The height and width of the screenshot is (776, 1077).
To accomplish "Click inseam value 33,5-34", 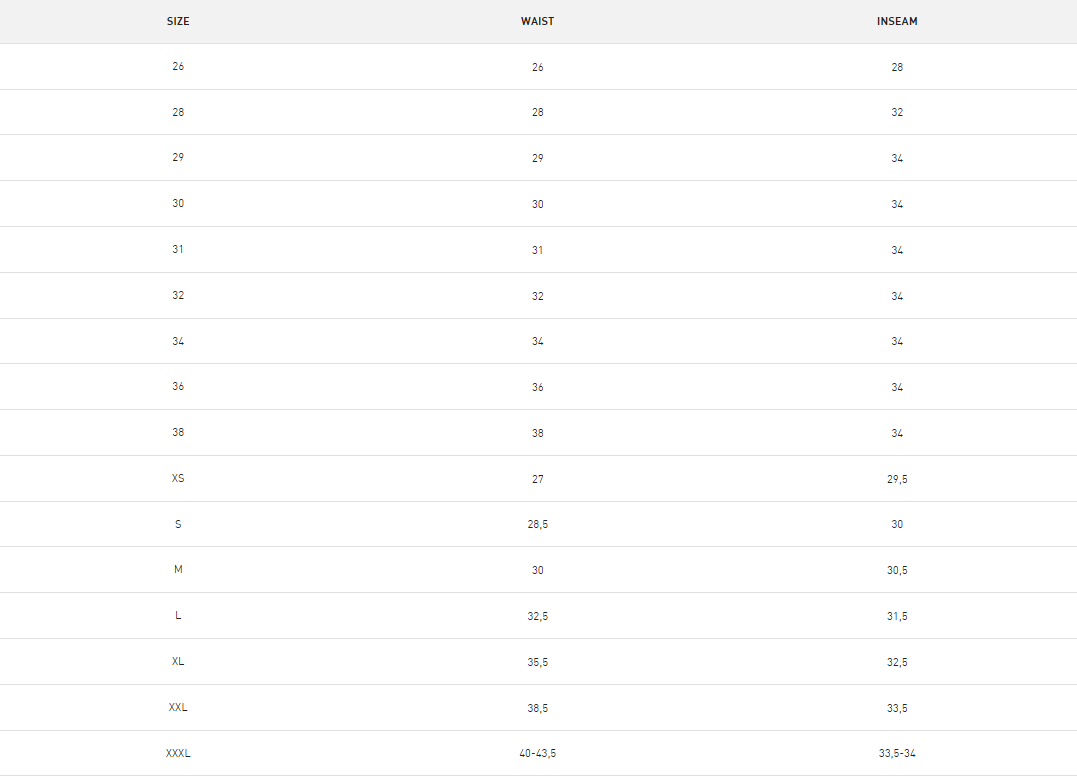I will click(897, 753).
